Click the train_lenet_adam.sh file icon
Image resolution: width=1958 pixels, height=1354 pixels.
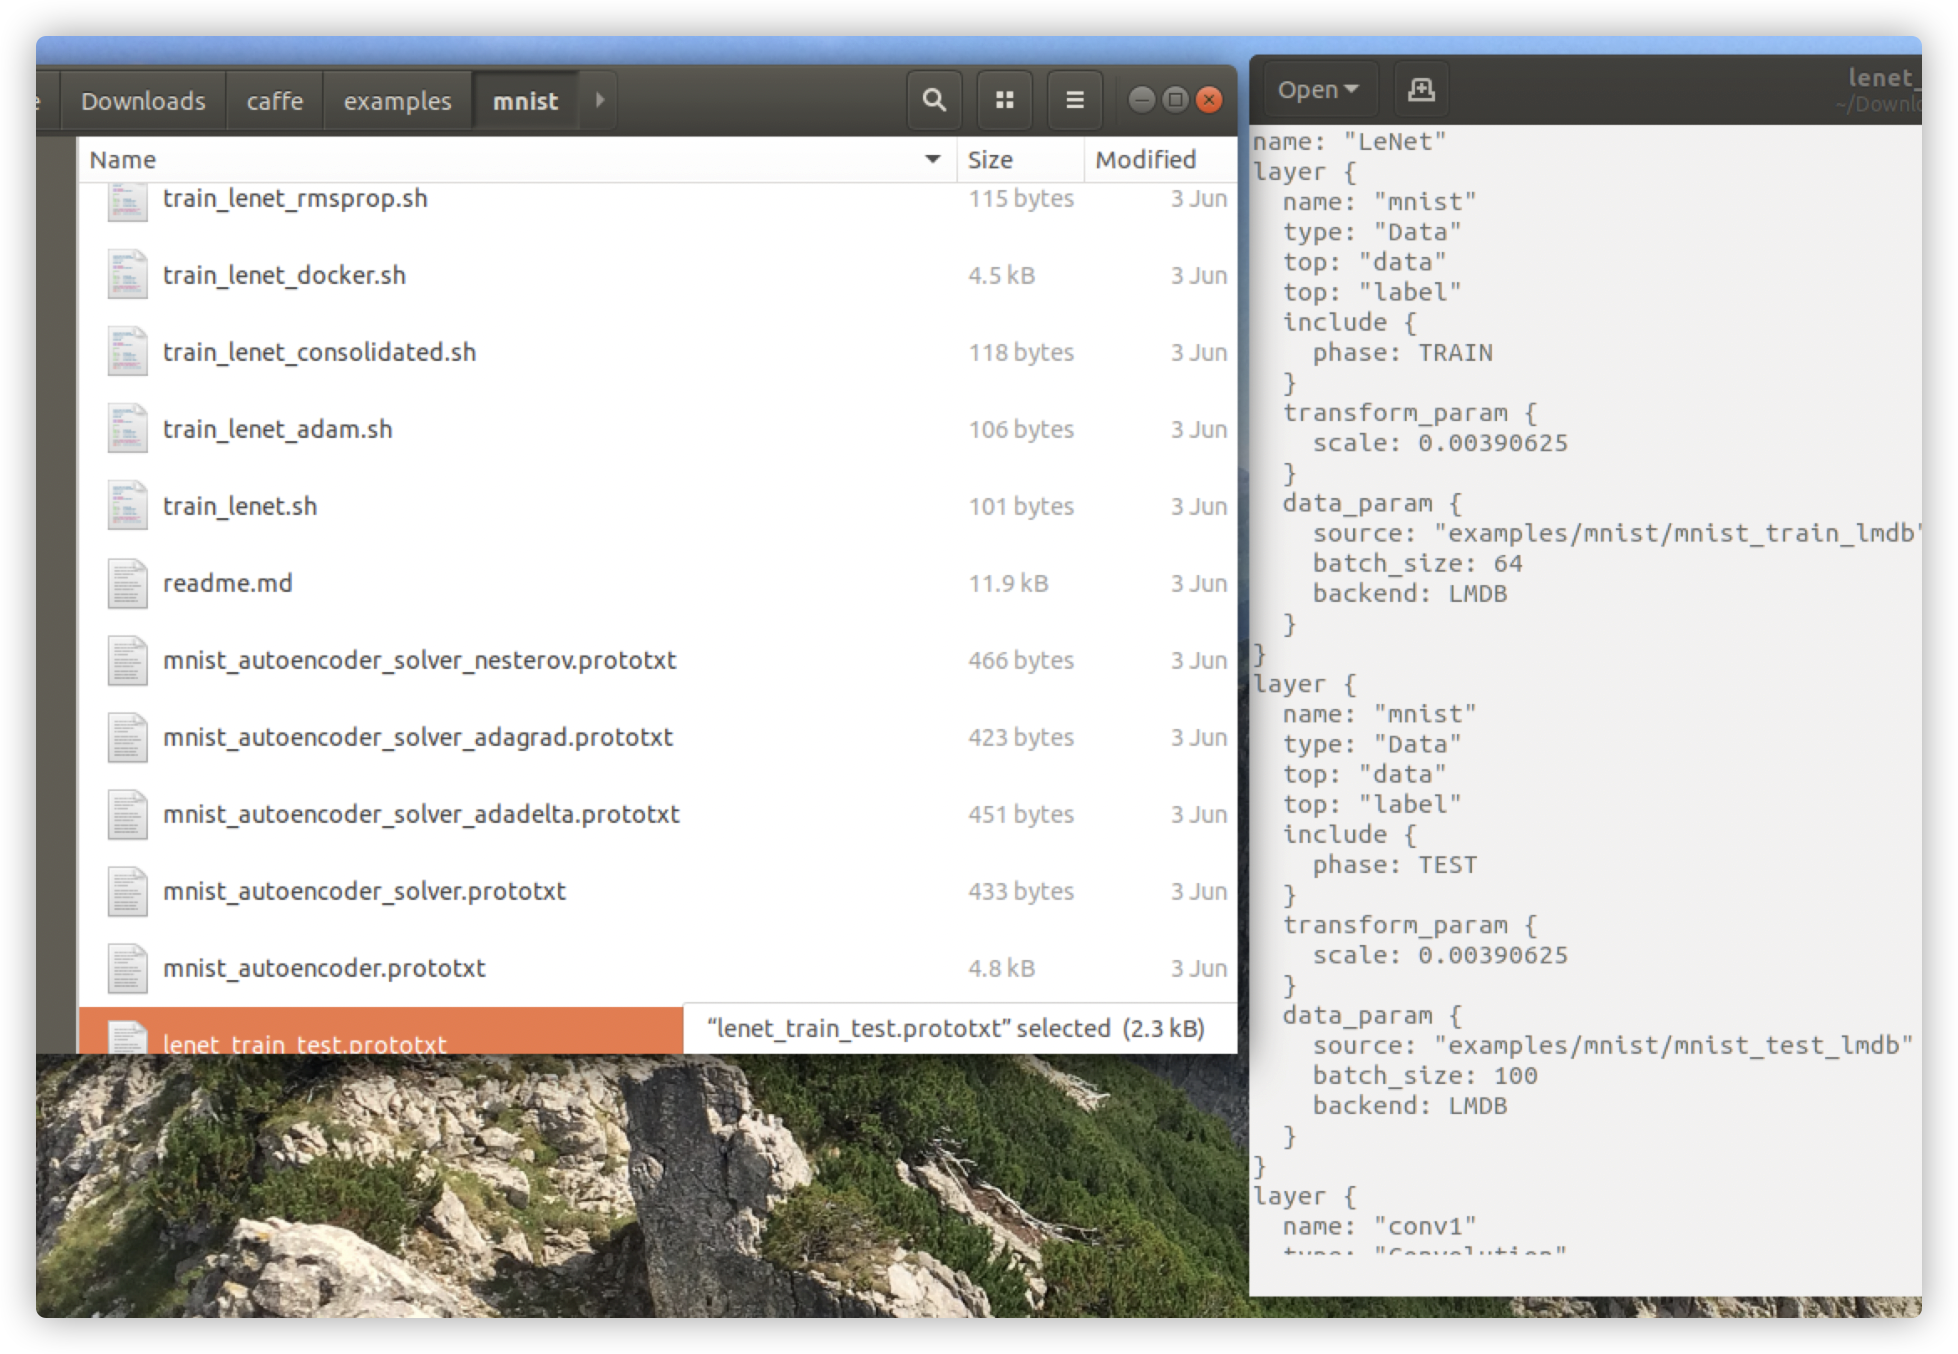127,430
